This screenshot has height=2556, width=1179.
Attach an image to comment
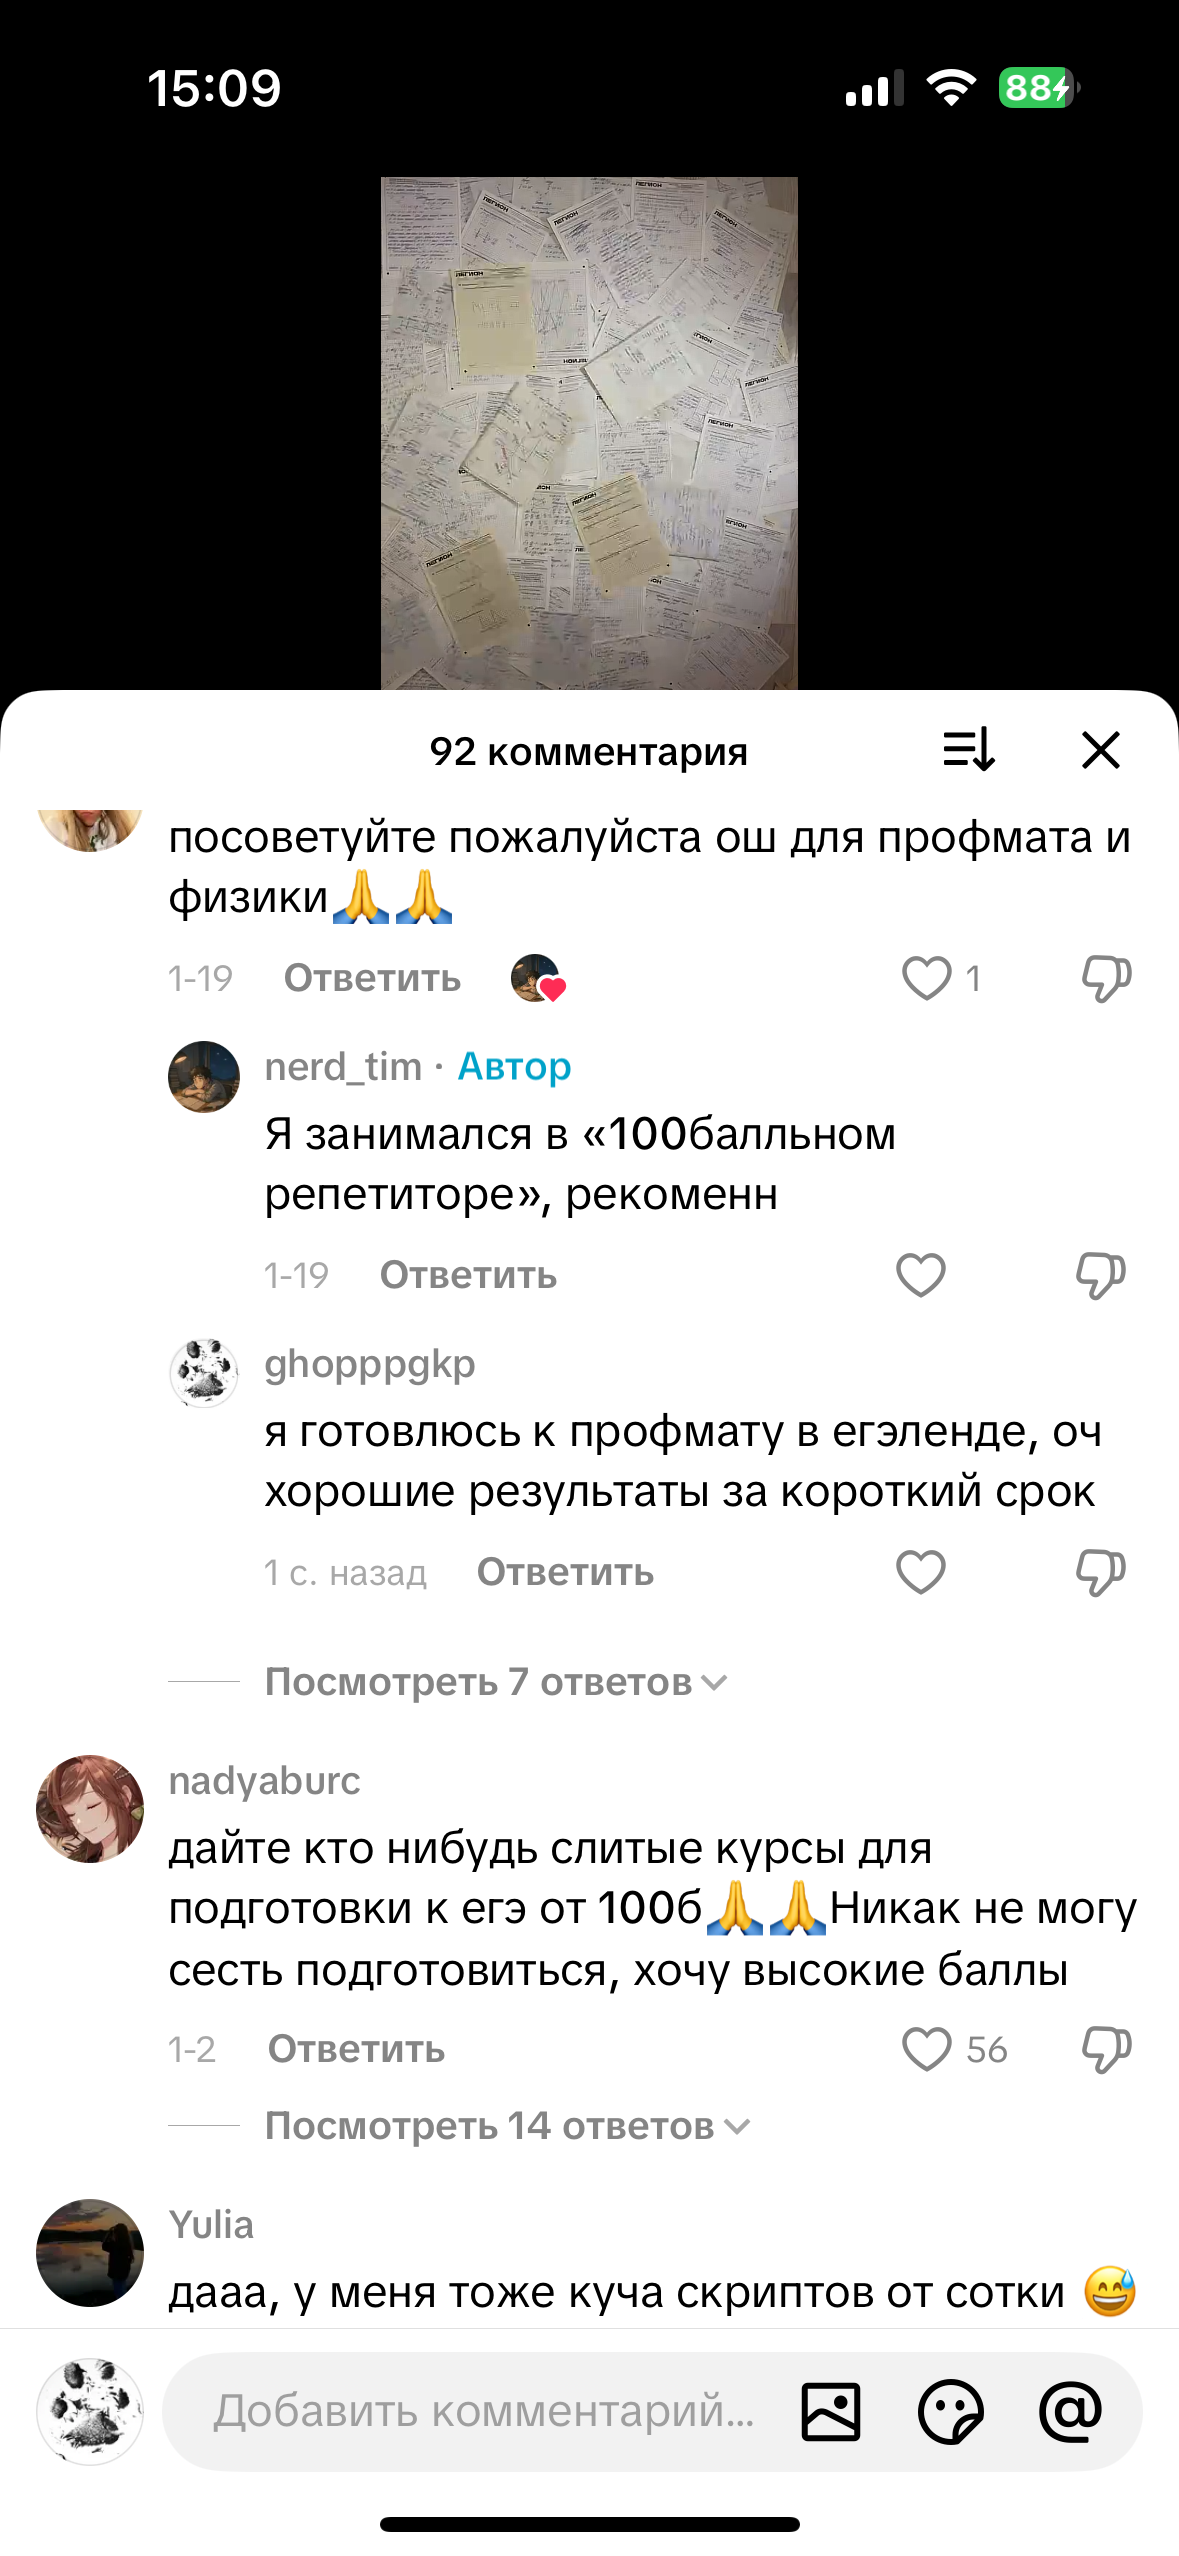(830, 2412)
